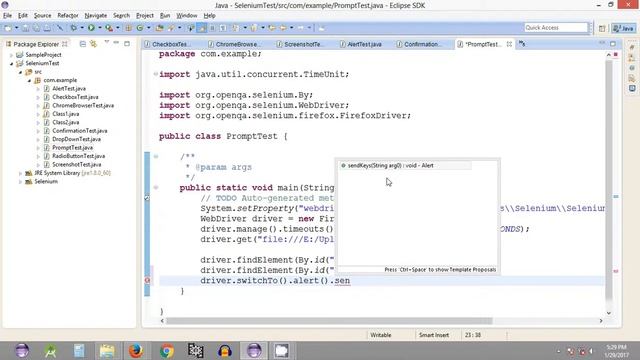Fold the Javadoc comment block
The image size is (640, 360).
(156, 156)
